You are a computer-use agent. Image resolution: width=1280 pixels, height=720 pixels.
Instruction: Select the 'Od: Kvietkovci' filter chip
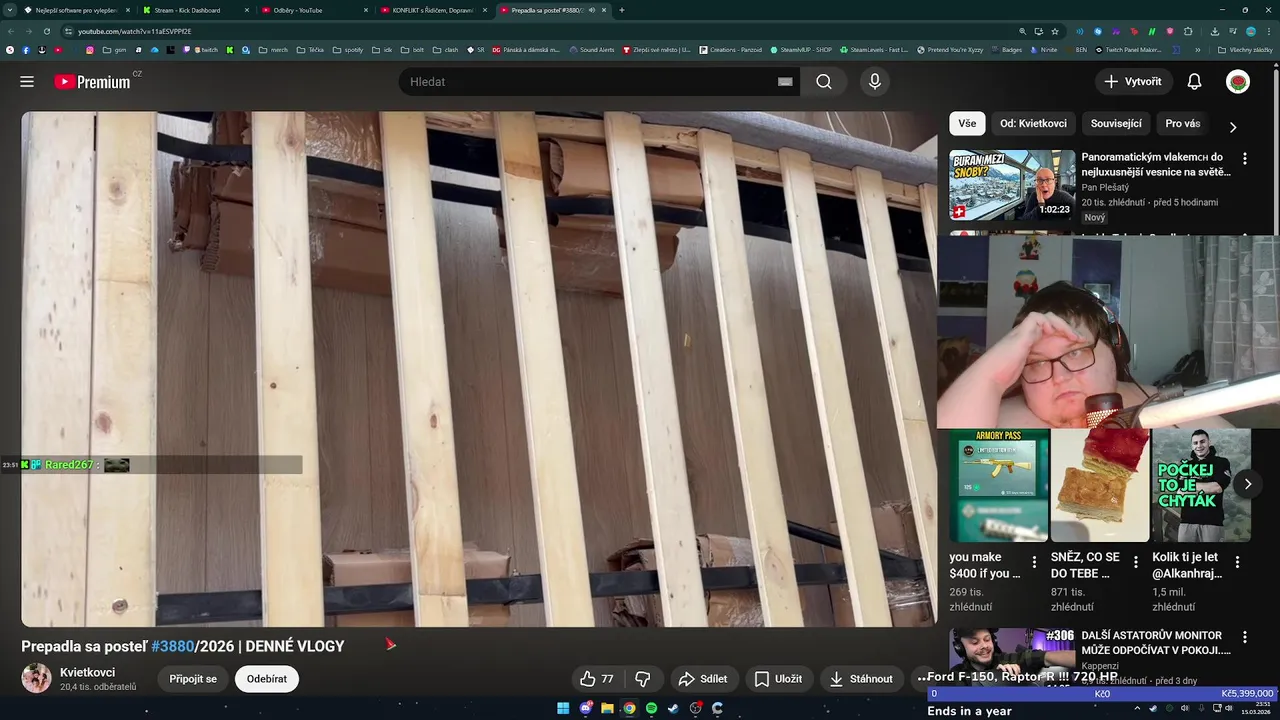coord(1033,124)
